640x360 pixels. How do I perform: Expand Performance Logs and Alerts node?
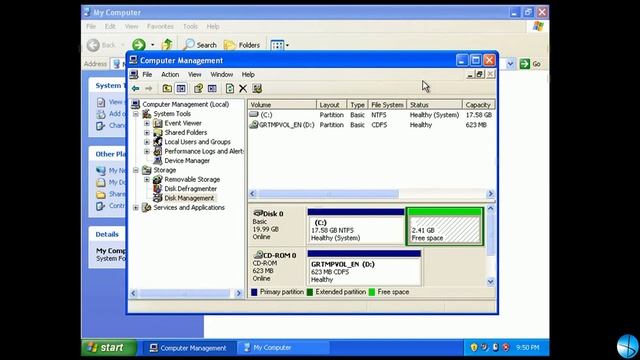(147, 151)
